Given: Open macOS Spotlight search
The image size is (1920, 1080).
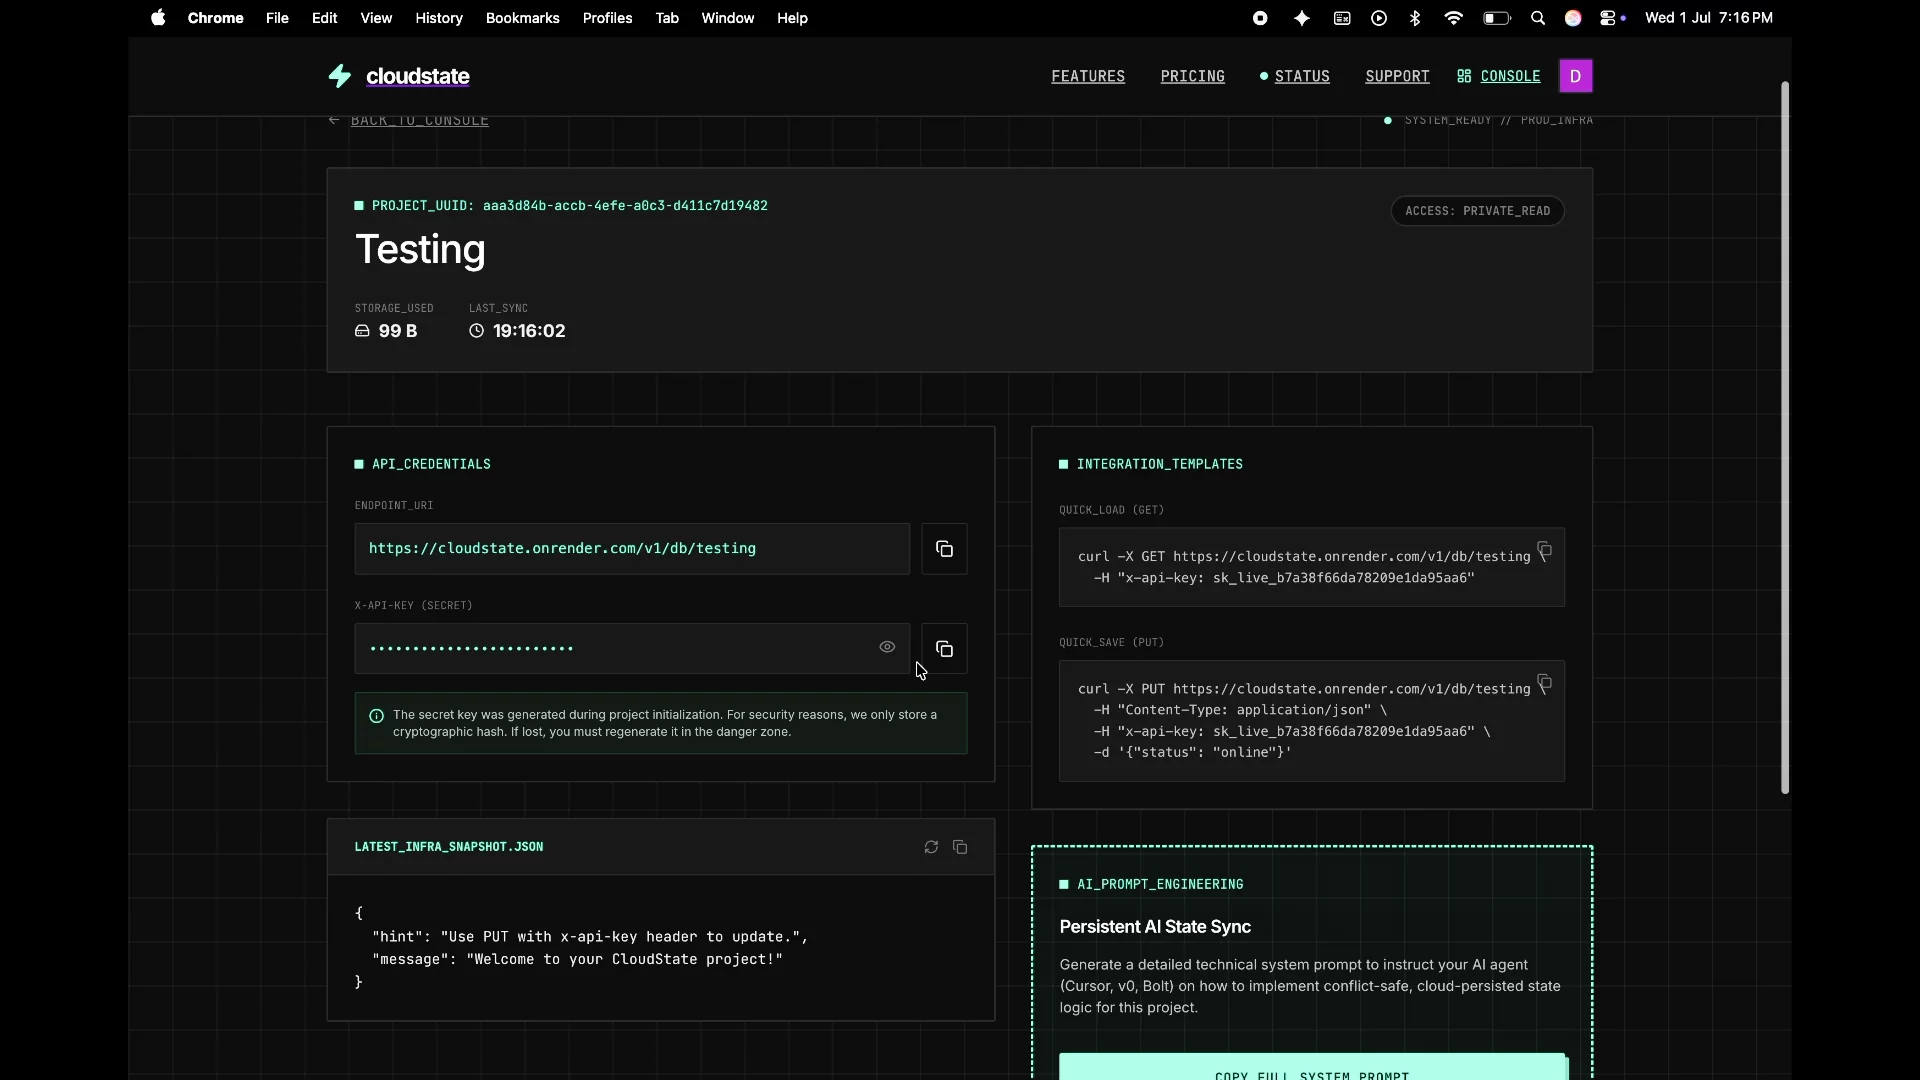Looking at the screenshot, I should pos(1538,18).
